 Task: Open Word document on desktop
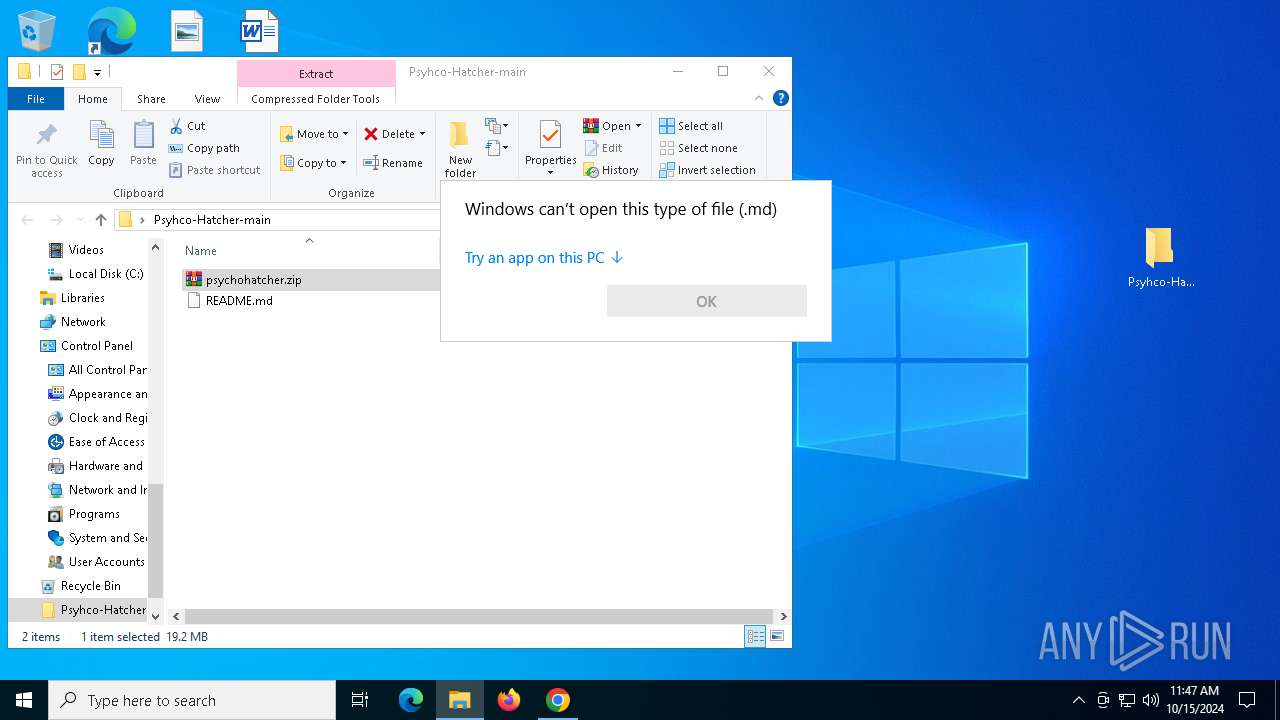[x=259, y=31]
